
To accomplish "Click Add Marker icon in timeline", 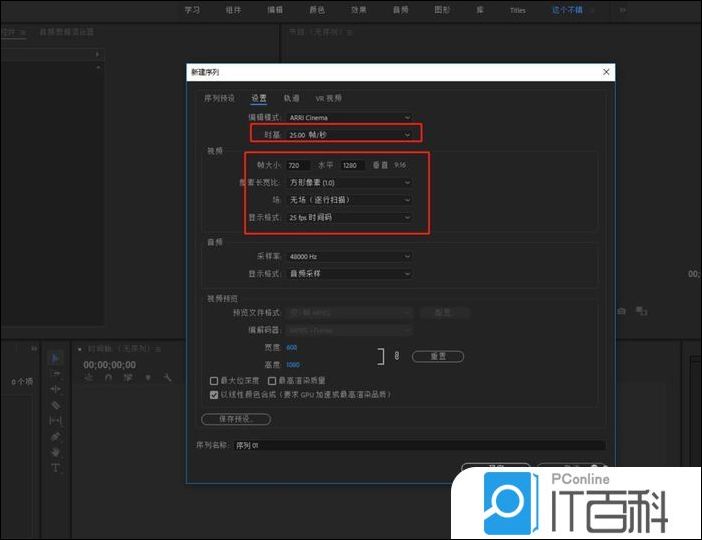I will [148, 378].
